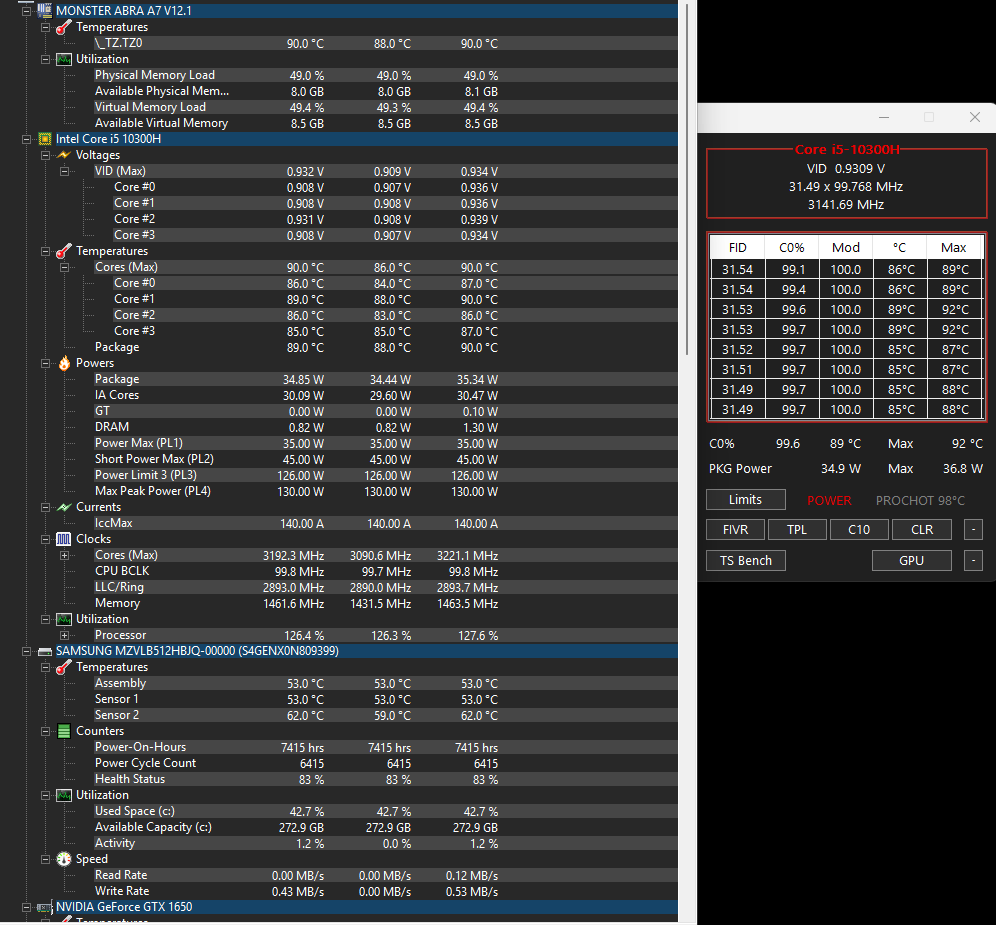Click the NVIDIA GeForce GTX 1650 card icon
The height and width of the screenshot is (925, 996).
(x=44, y=908)
